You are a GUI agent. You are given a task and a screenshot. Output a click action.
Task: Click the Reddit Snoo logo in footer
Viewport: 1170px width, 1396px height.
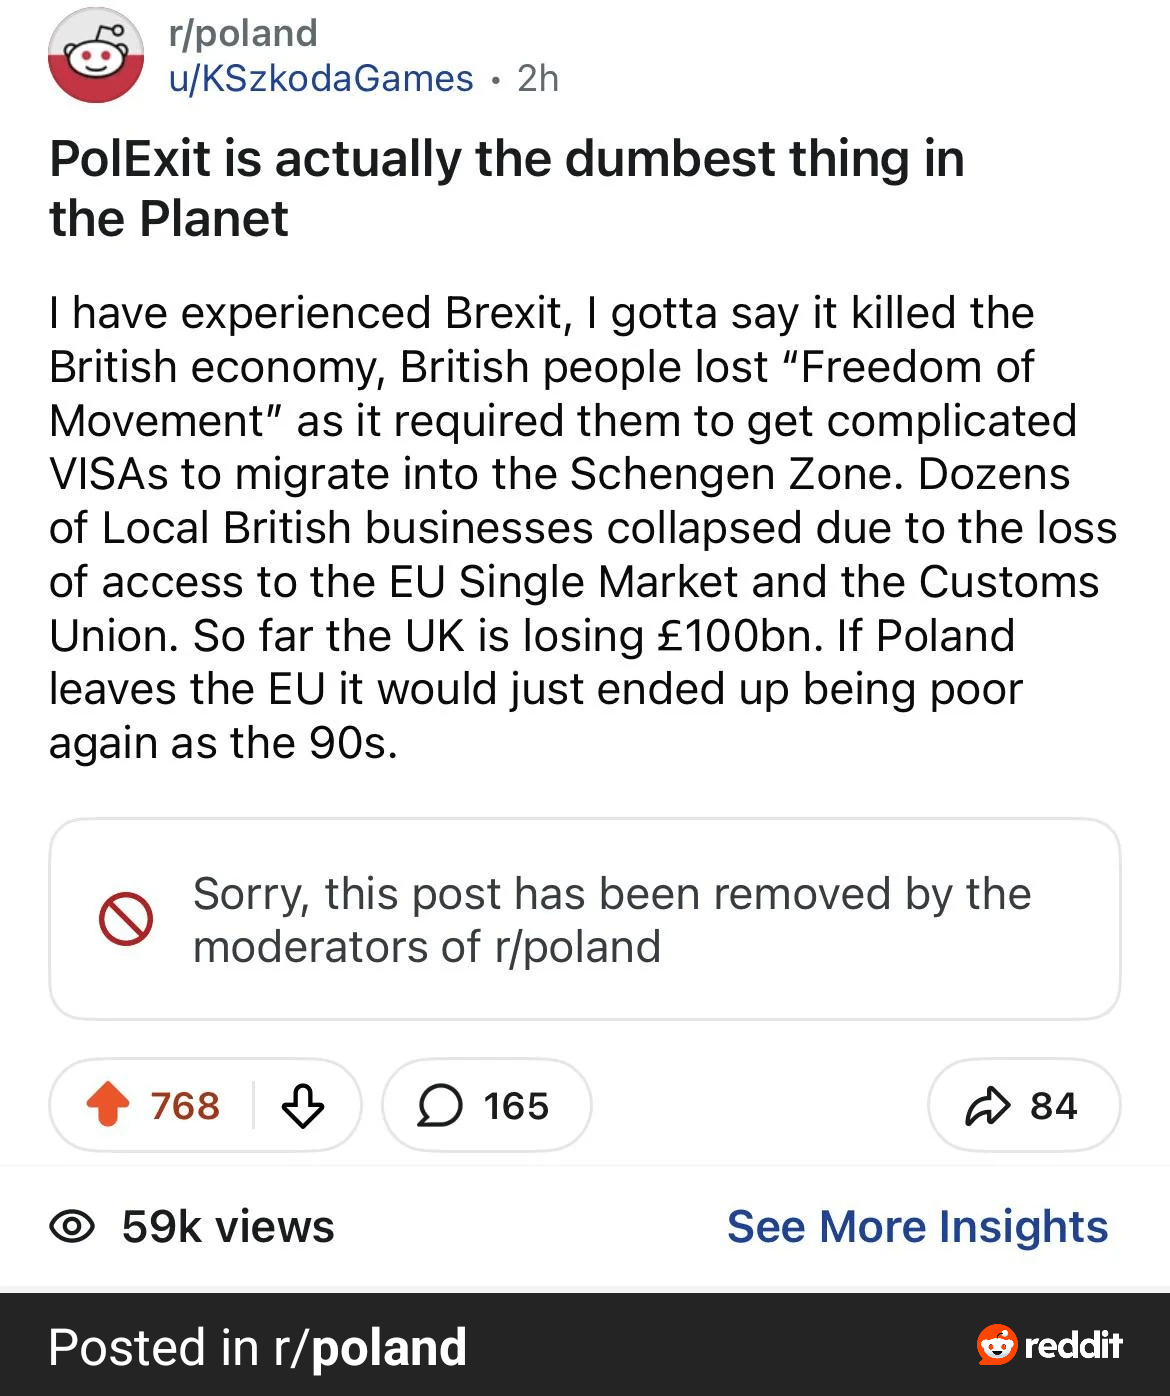[996, 1344]
